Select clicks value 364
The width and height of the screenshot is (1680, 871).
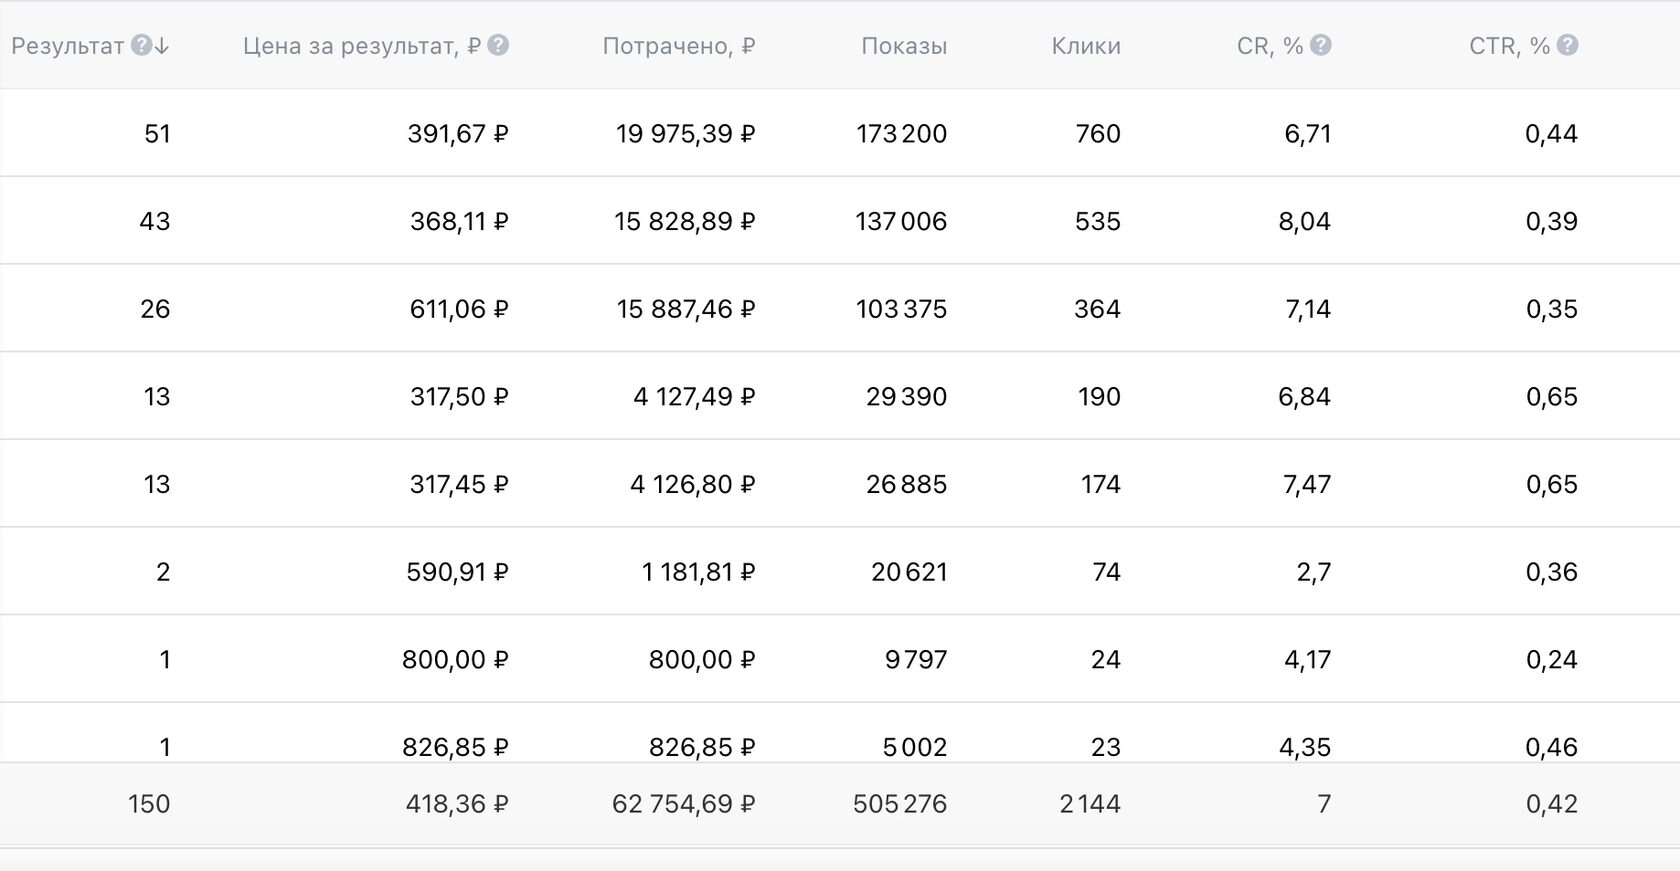[1097, 309]
